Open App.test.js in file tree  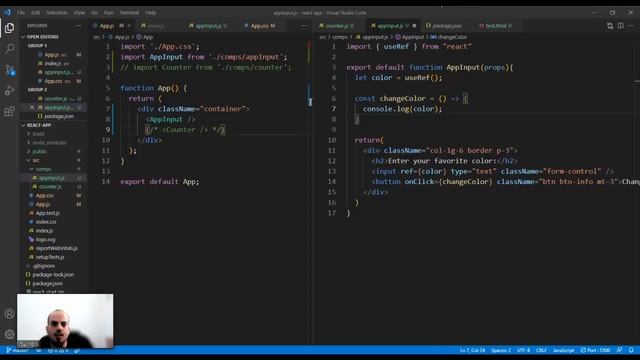47,213
